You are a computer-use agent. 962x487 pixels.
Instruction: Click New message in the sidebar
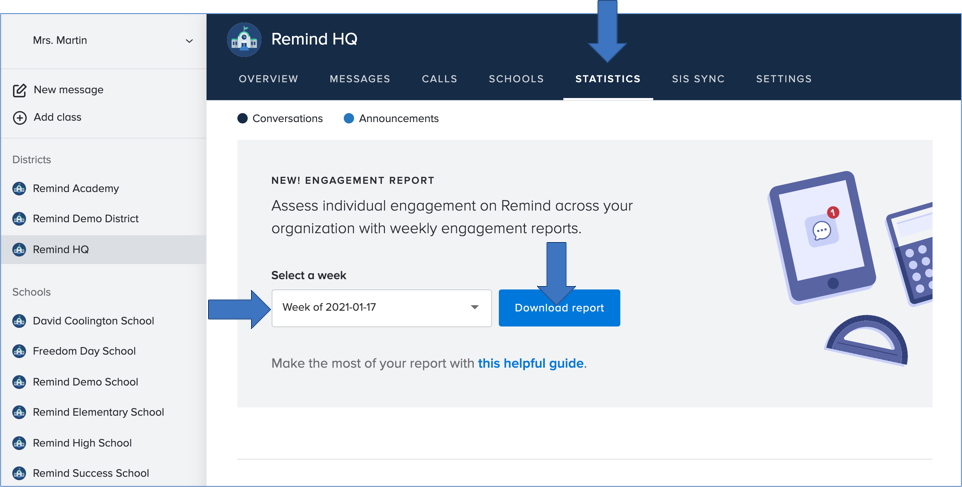point(68,90)
